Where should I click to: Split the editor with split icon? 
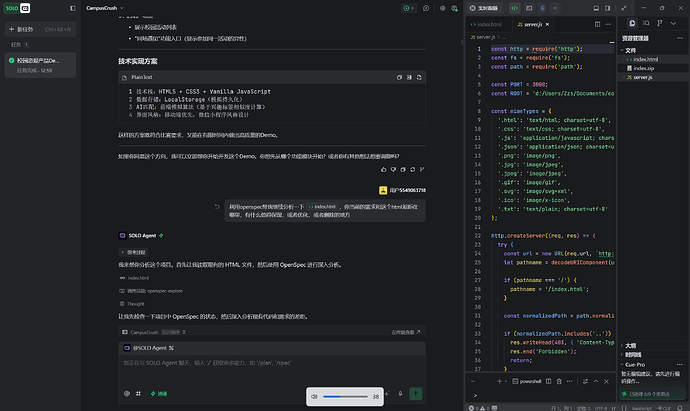pyautogui.click(x=597, y=24)
